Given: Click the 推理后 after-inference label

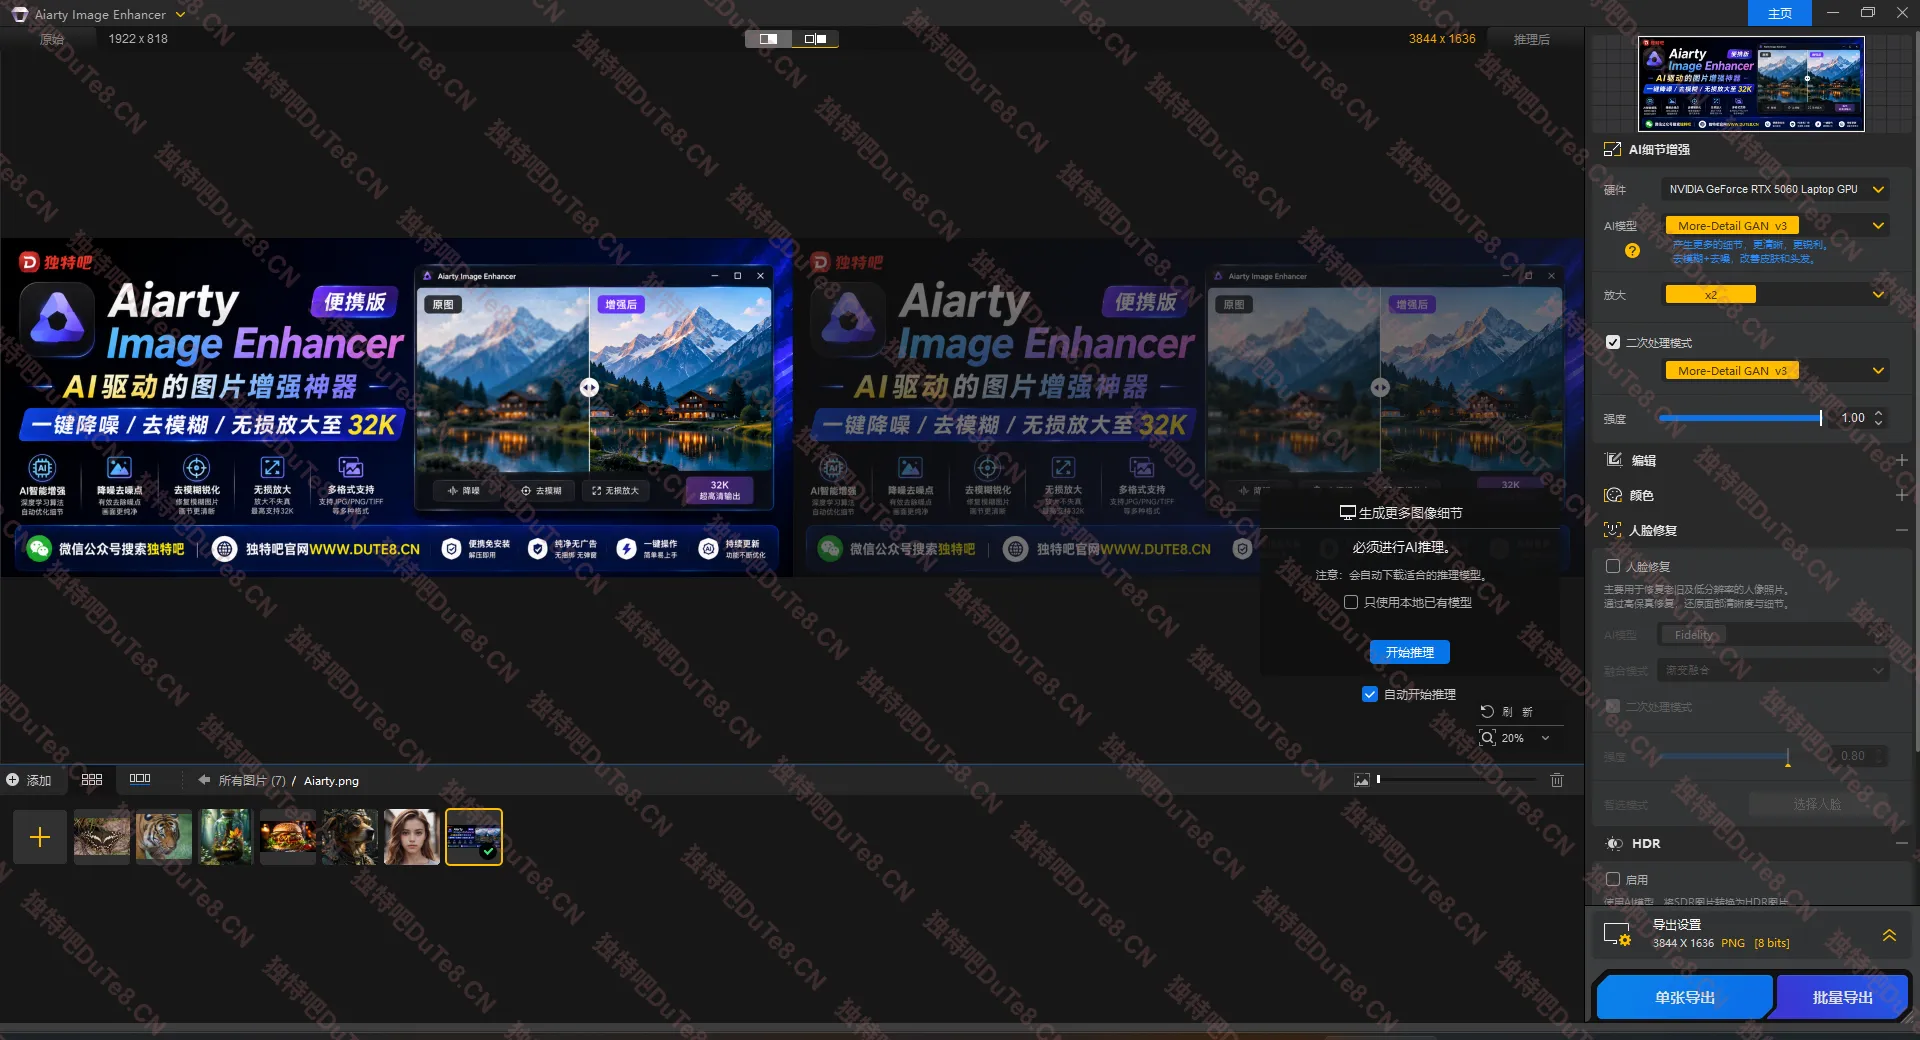Looking at the screenshot, I should 1531,39.
